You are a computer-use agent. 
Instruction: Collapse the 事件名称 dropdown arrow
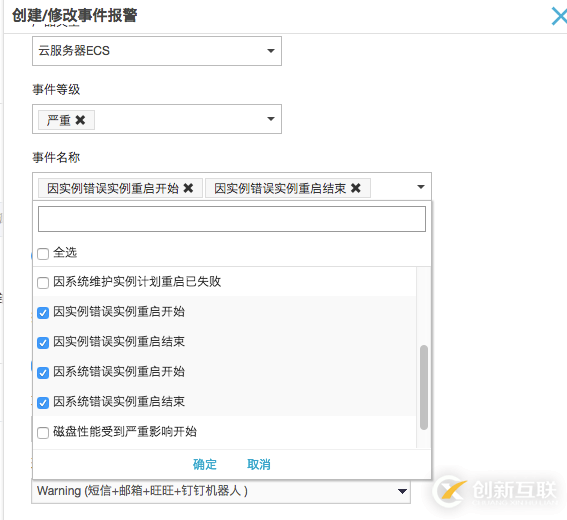pos(421,187)
